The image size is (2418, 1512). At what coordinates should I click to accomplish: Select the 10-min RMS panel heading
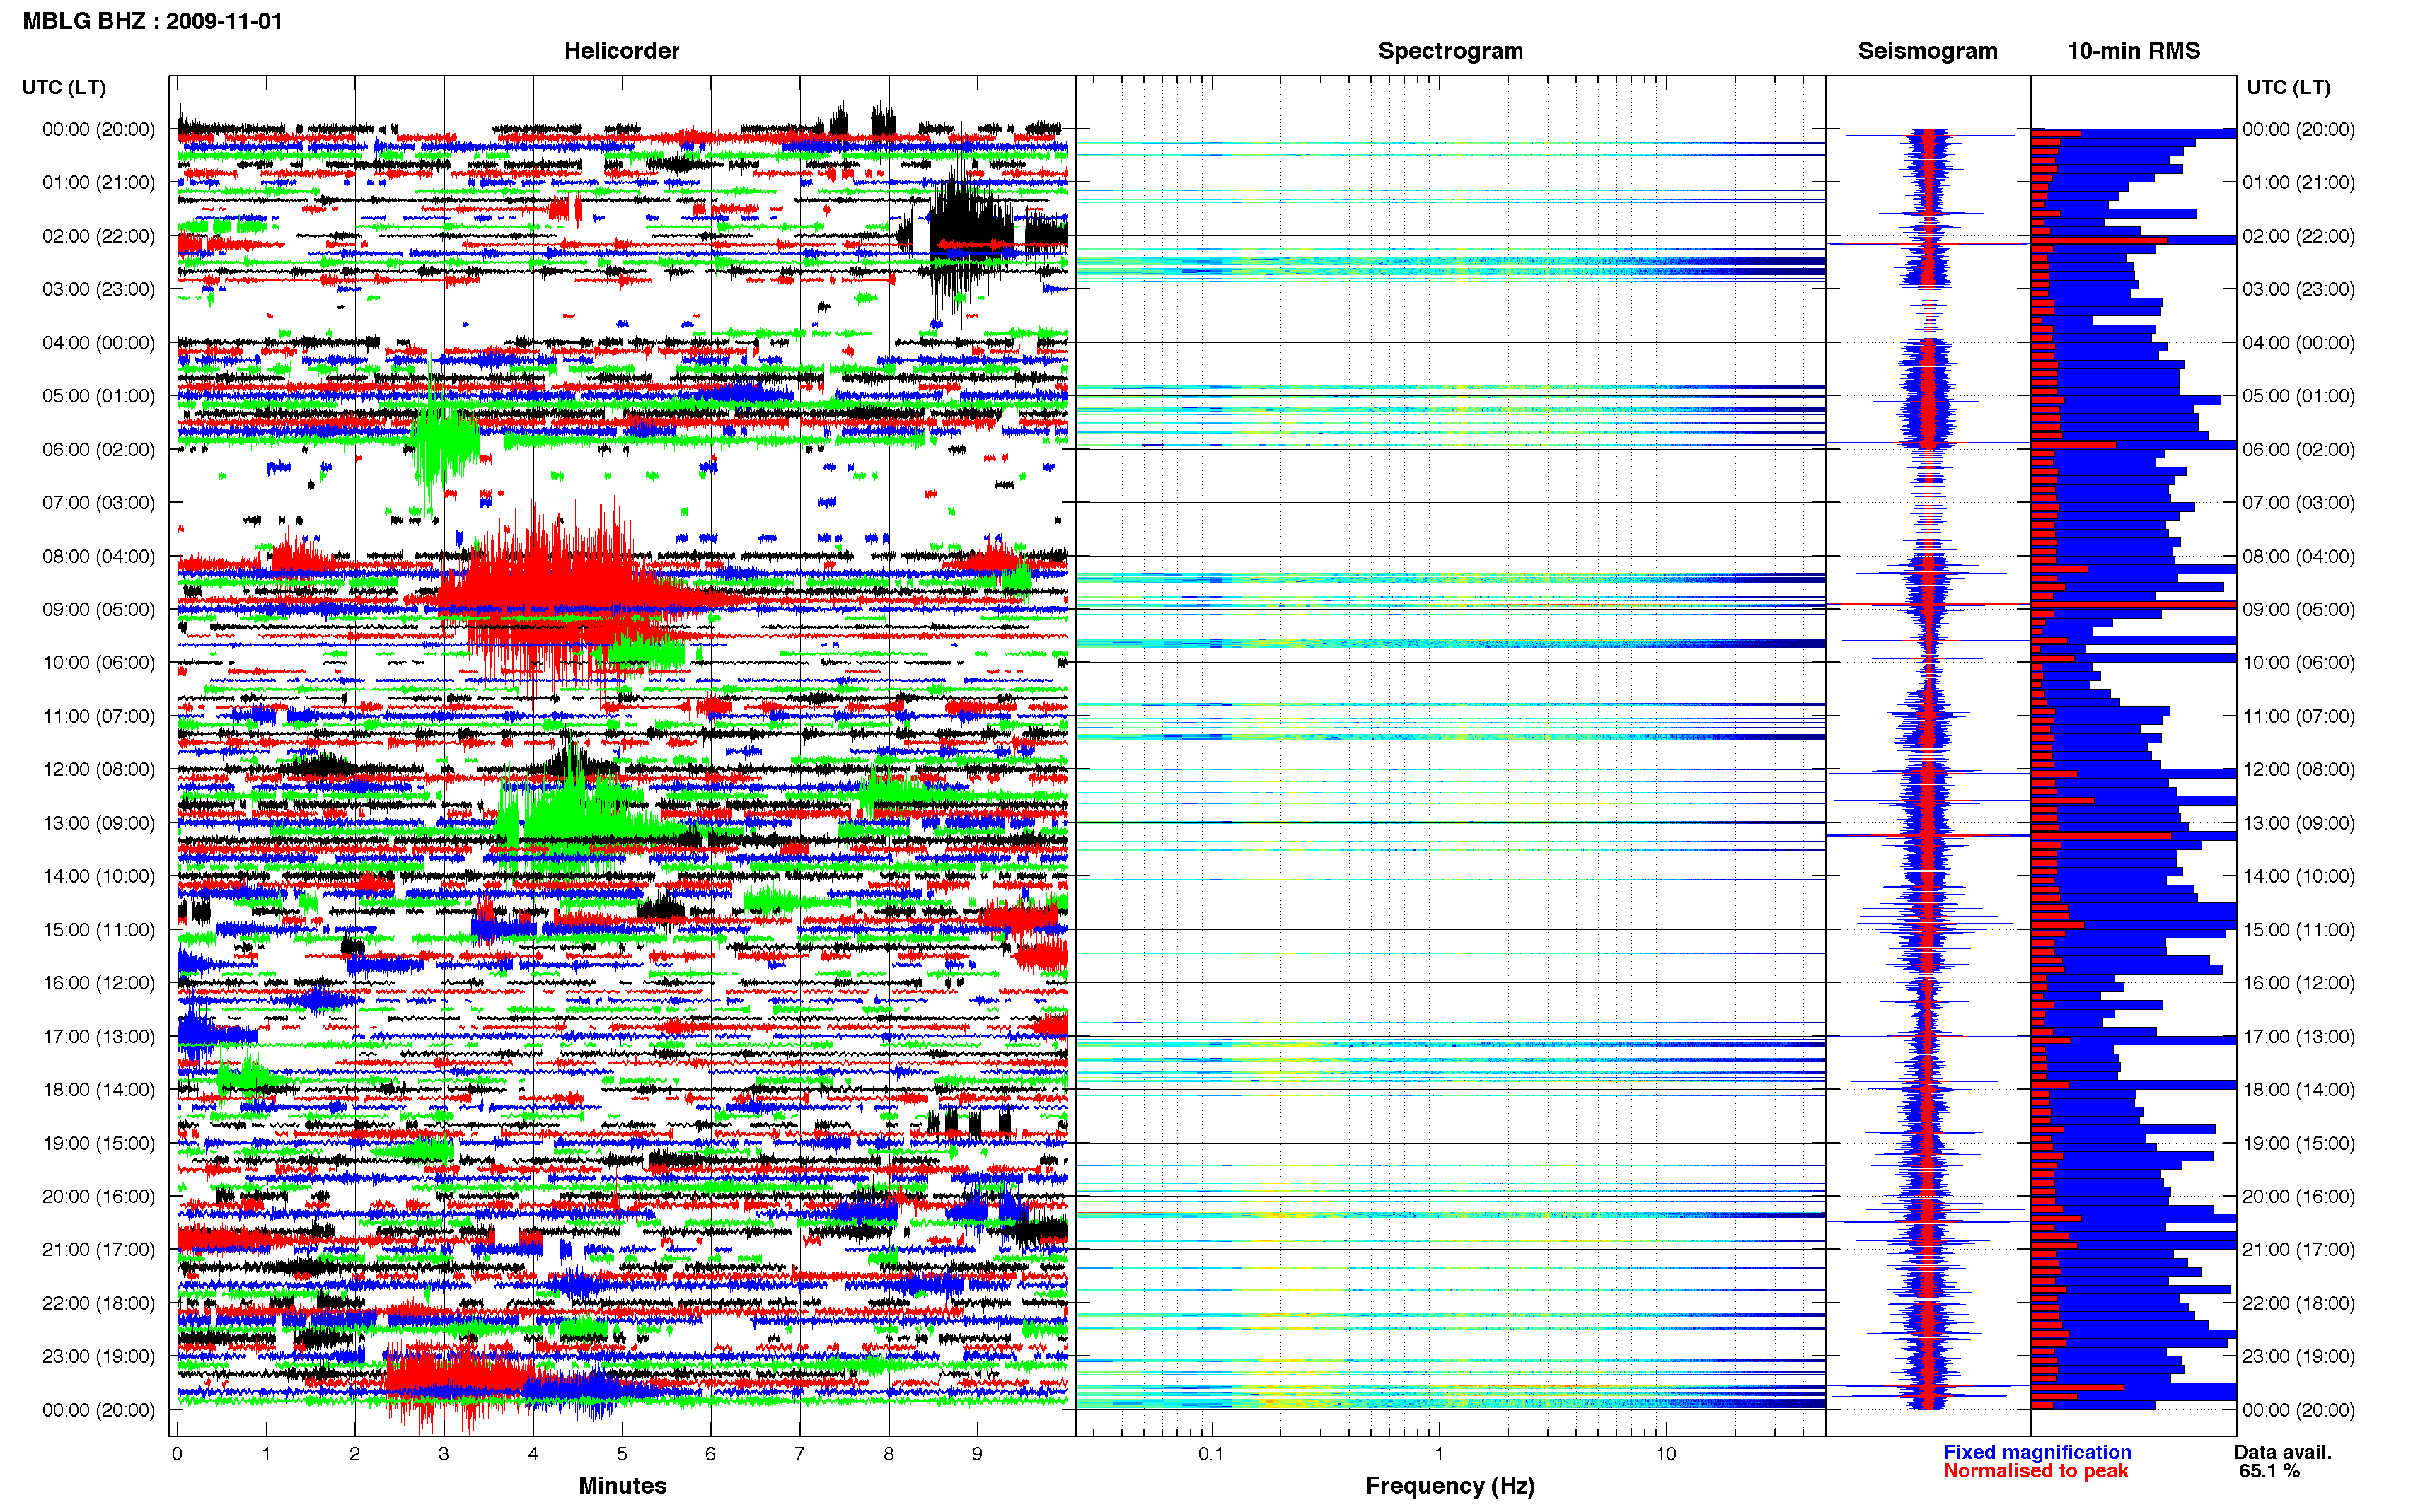pos(2133,51)
